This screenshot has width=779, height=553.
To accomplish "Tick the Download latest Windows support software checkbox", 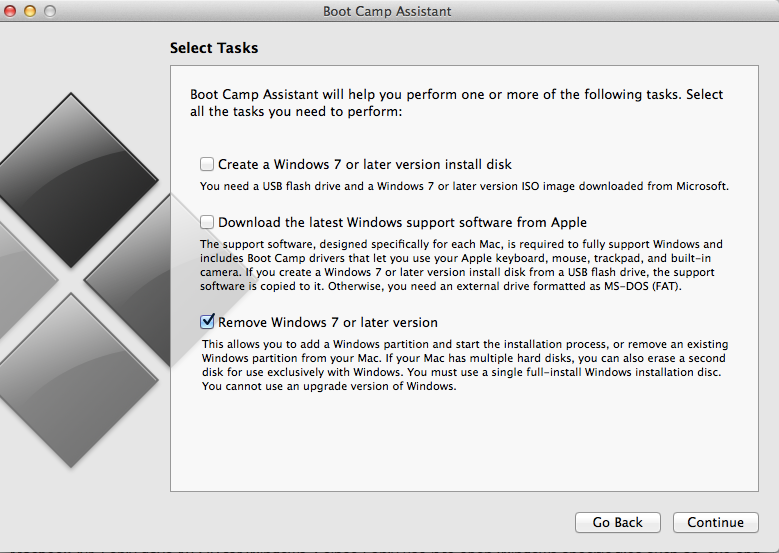I will pyautogui.click(x=207, y=222).
